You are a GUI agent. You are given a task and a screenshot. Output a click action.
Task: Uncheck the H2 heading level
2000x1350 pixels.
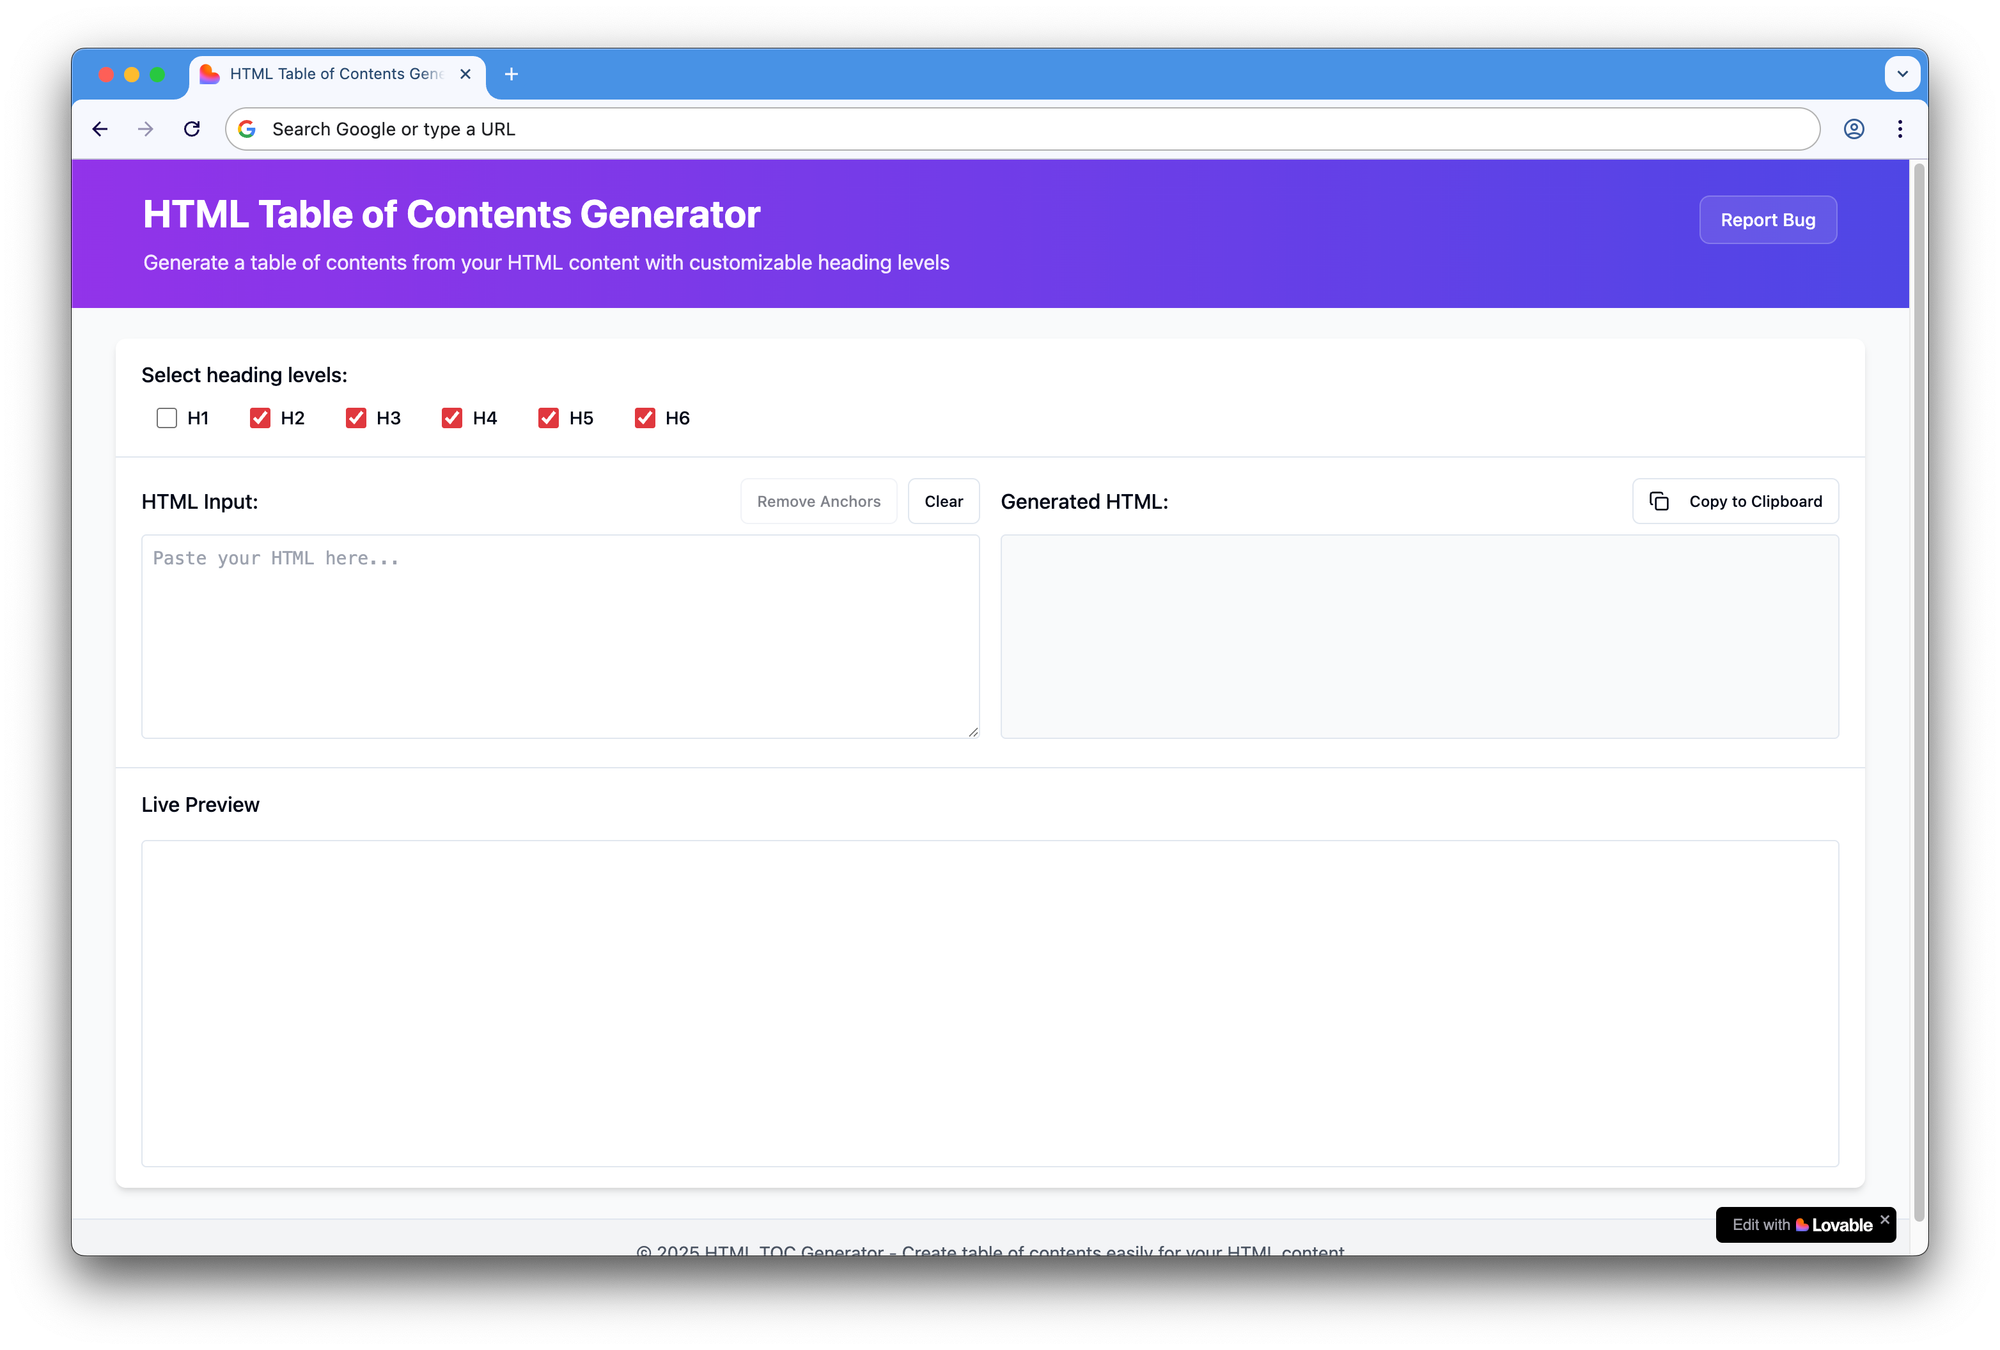pyautogui.click(x=260, y=418)
